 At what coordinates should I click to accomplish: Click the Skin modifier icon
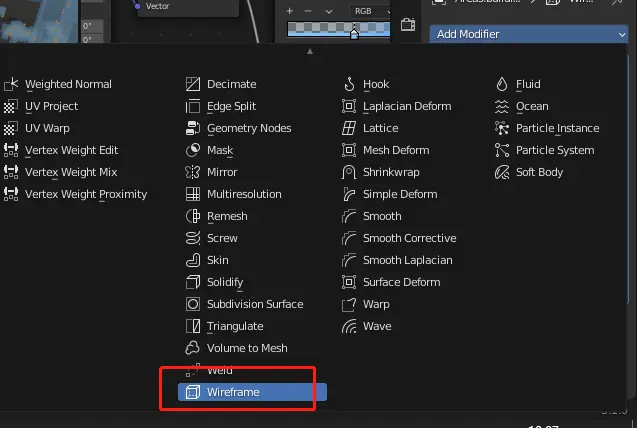(x=193, y=260)
